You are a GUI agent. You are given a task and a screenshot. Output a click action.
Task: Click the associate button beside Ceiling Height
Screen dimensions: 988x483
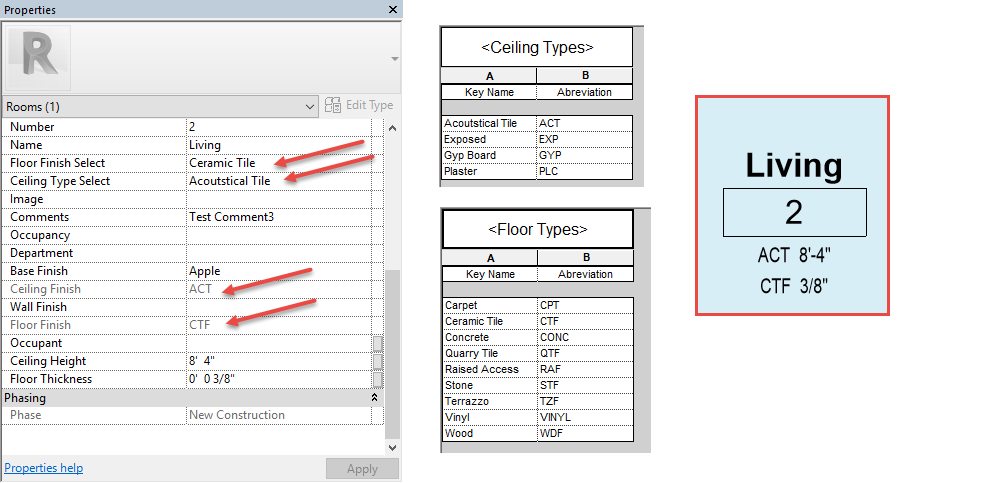coord(377,361)
